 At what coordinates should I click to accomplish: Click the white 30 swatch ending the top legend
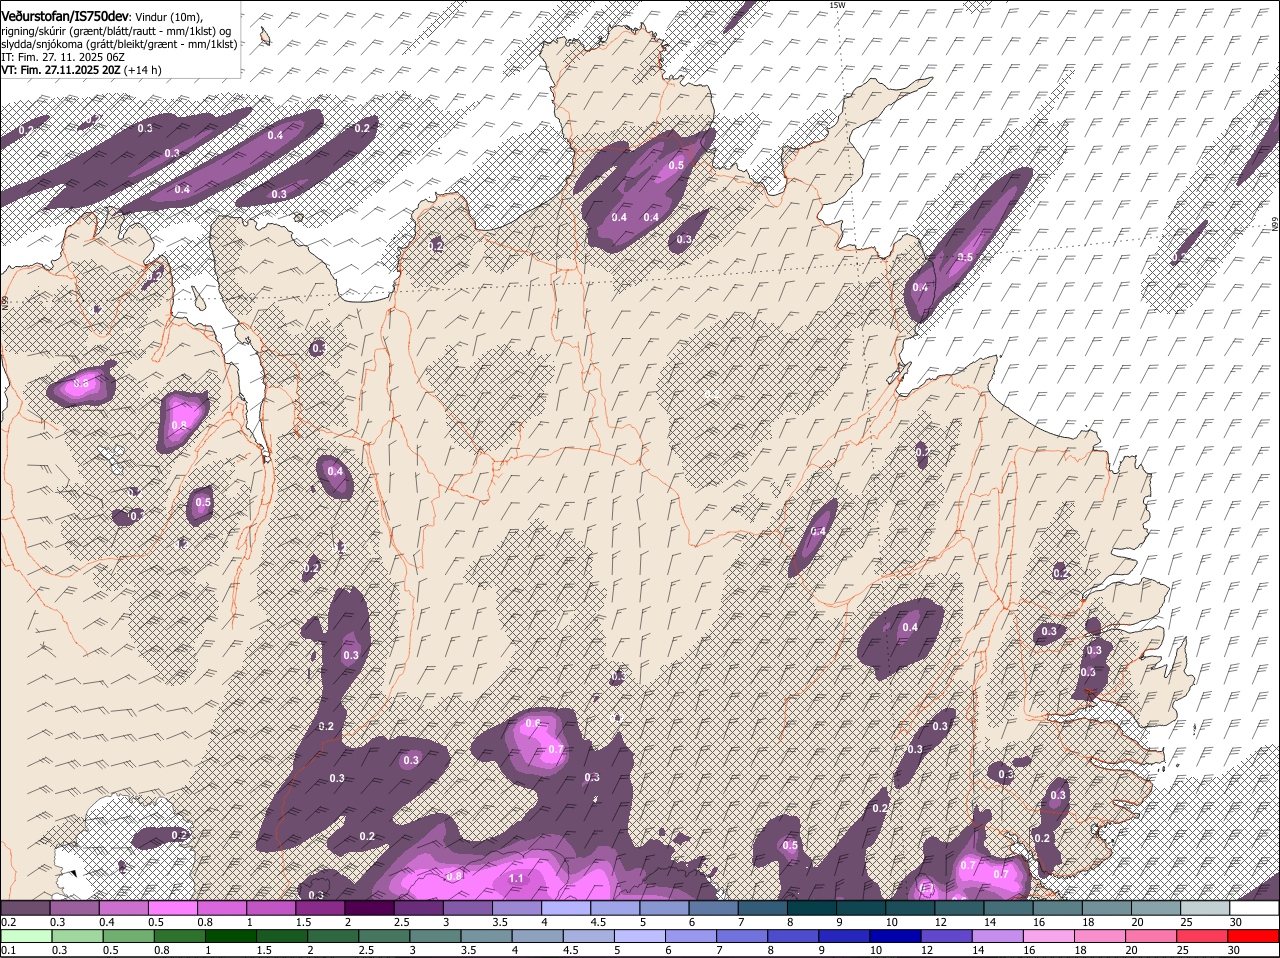coord(1256,908)
